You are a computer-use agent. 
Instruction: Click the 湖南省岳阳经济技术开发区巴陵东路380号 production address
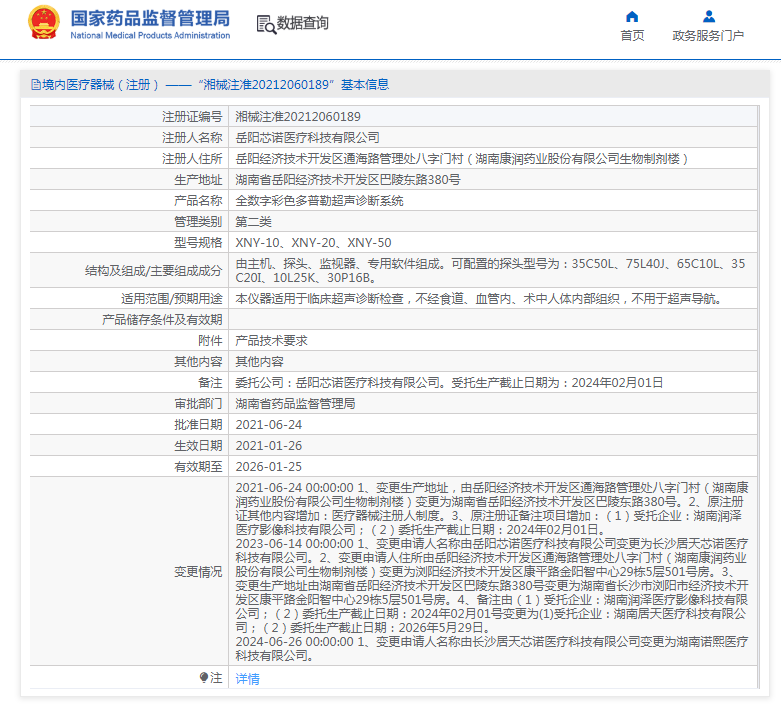coord(348,179)
